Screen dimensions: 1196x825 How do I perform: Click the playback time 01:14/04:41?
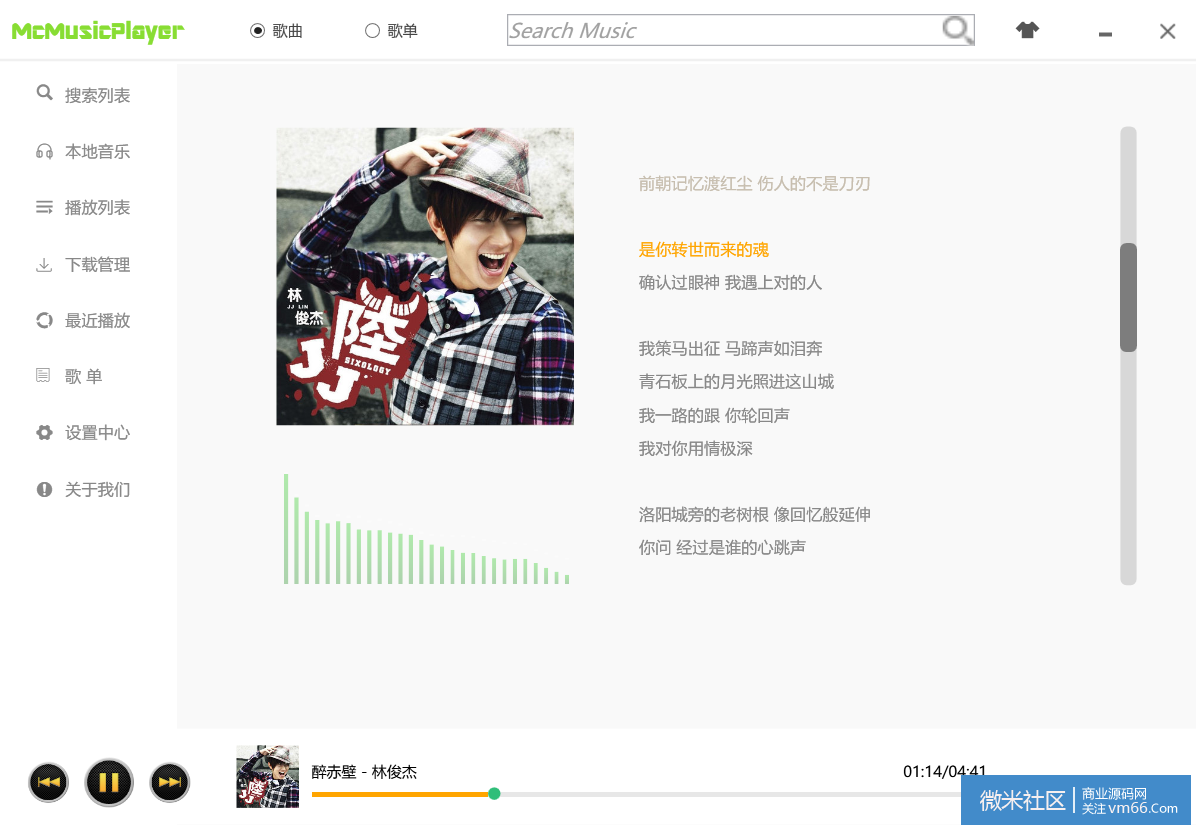[944, 771]
